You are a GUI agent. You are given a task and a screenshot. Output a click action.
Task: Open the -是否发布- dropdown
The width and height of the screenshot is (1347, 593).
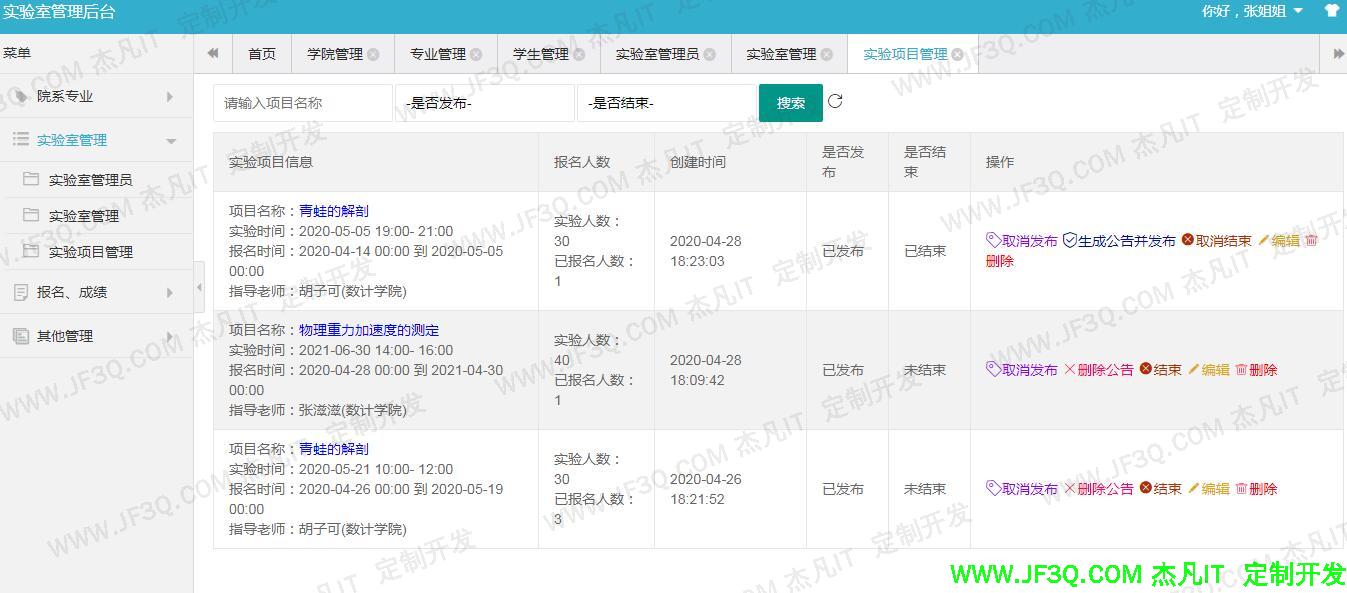tap(484, 101)
